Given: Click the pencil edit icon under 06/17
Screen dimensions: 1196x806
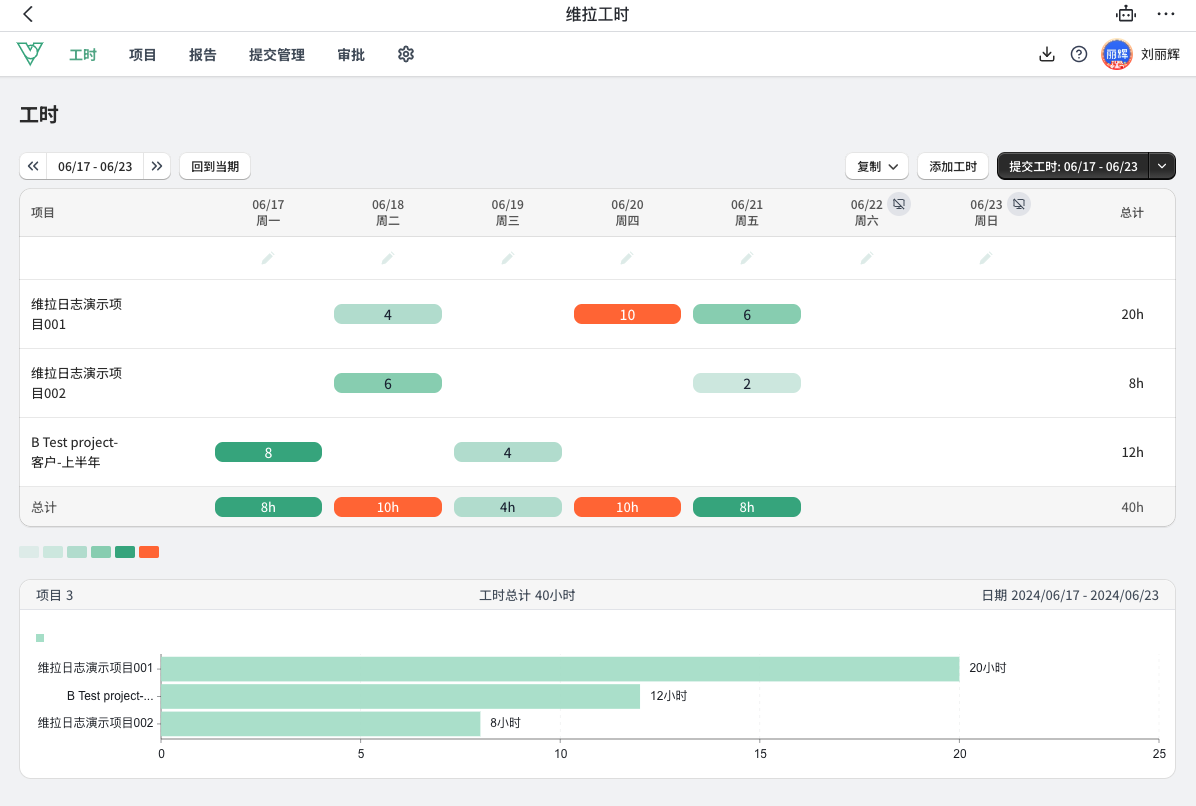Looking at the screenshot, I should tap(268, 258).
